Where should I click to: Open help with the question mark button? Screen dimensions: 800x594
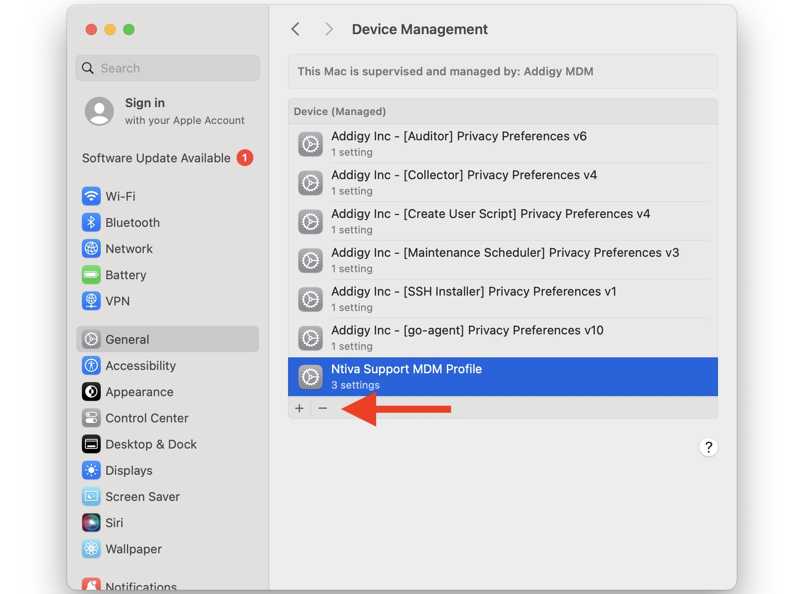click(708, 447)
